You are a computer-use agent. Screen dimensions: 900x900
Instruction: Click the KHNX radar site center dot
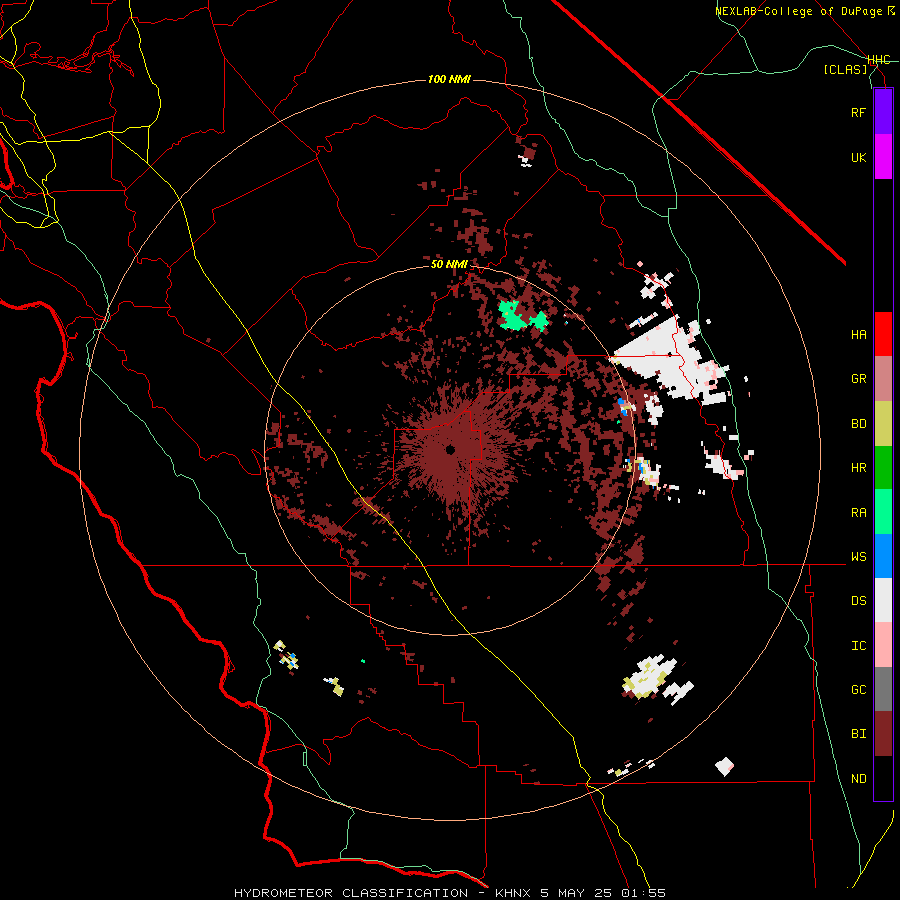(450, 449)
